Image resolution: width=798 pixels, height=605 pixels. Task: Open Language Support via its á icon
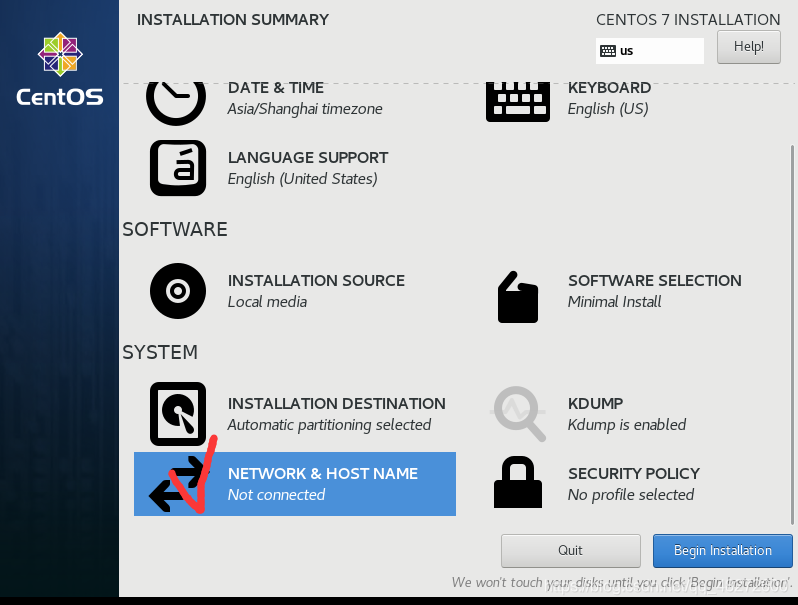[x=178, y=168]
